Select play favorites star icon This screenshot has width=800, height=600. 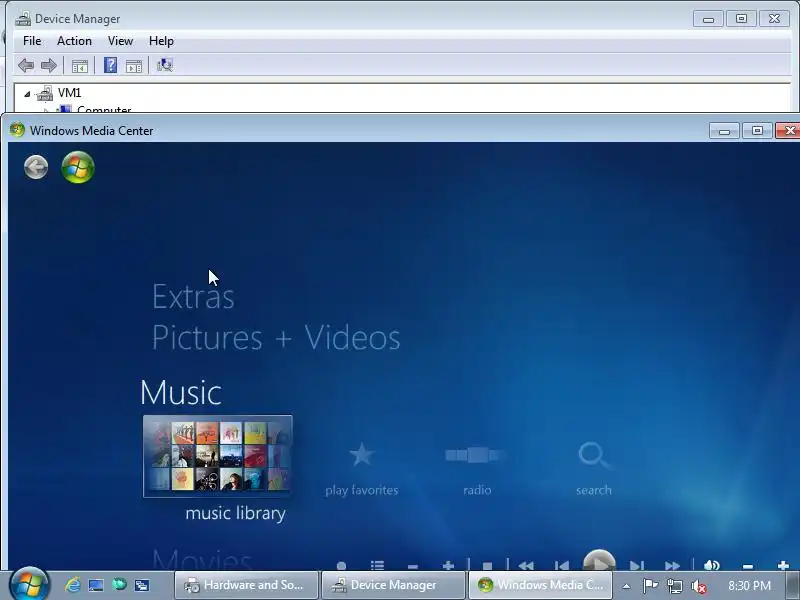tap(362, 454)
